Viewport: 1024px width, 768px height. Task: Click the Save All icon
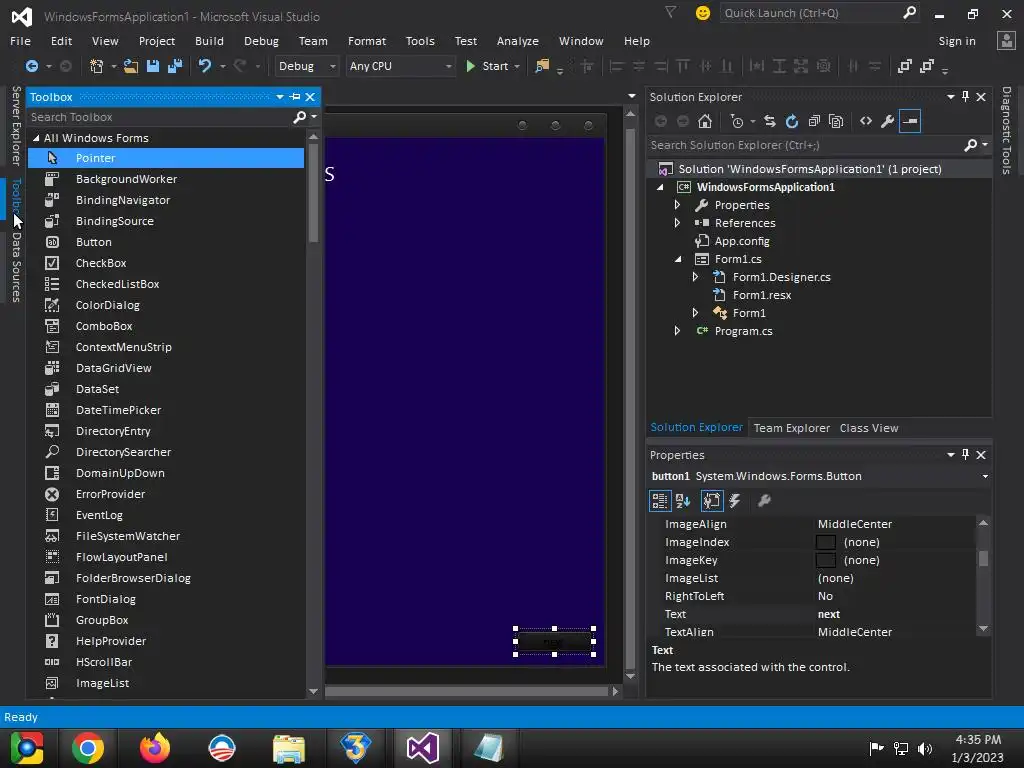[175, 66]
